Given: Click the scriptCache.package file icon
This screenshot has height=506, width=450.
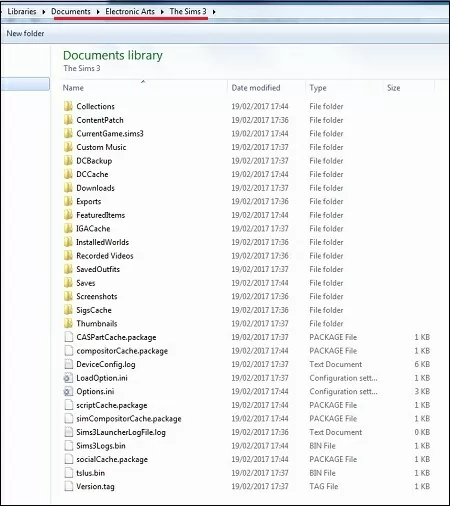Looking at the screenshot, I should tap(68, 405).
